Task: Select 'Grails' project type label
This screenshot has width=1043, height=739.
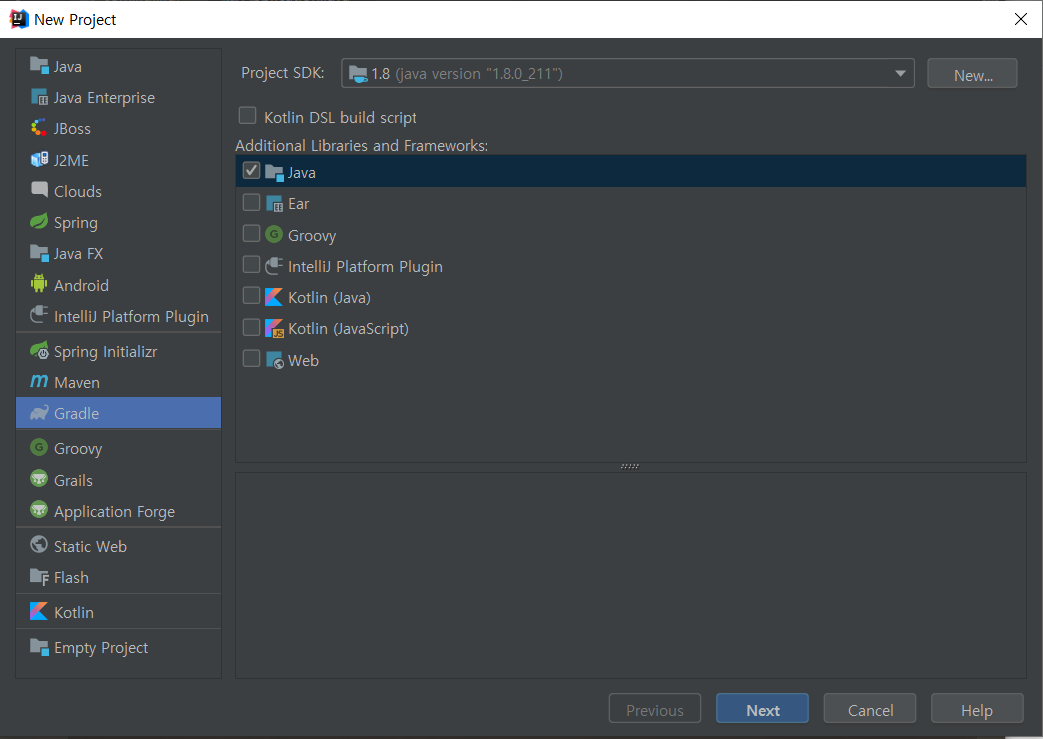Action: click(x=73, y=480)
